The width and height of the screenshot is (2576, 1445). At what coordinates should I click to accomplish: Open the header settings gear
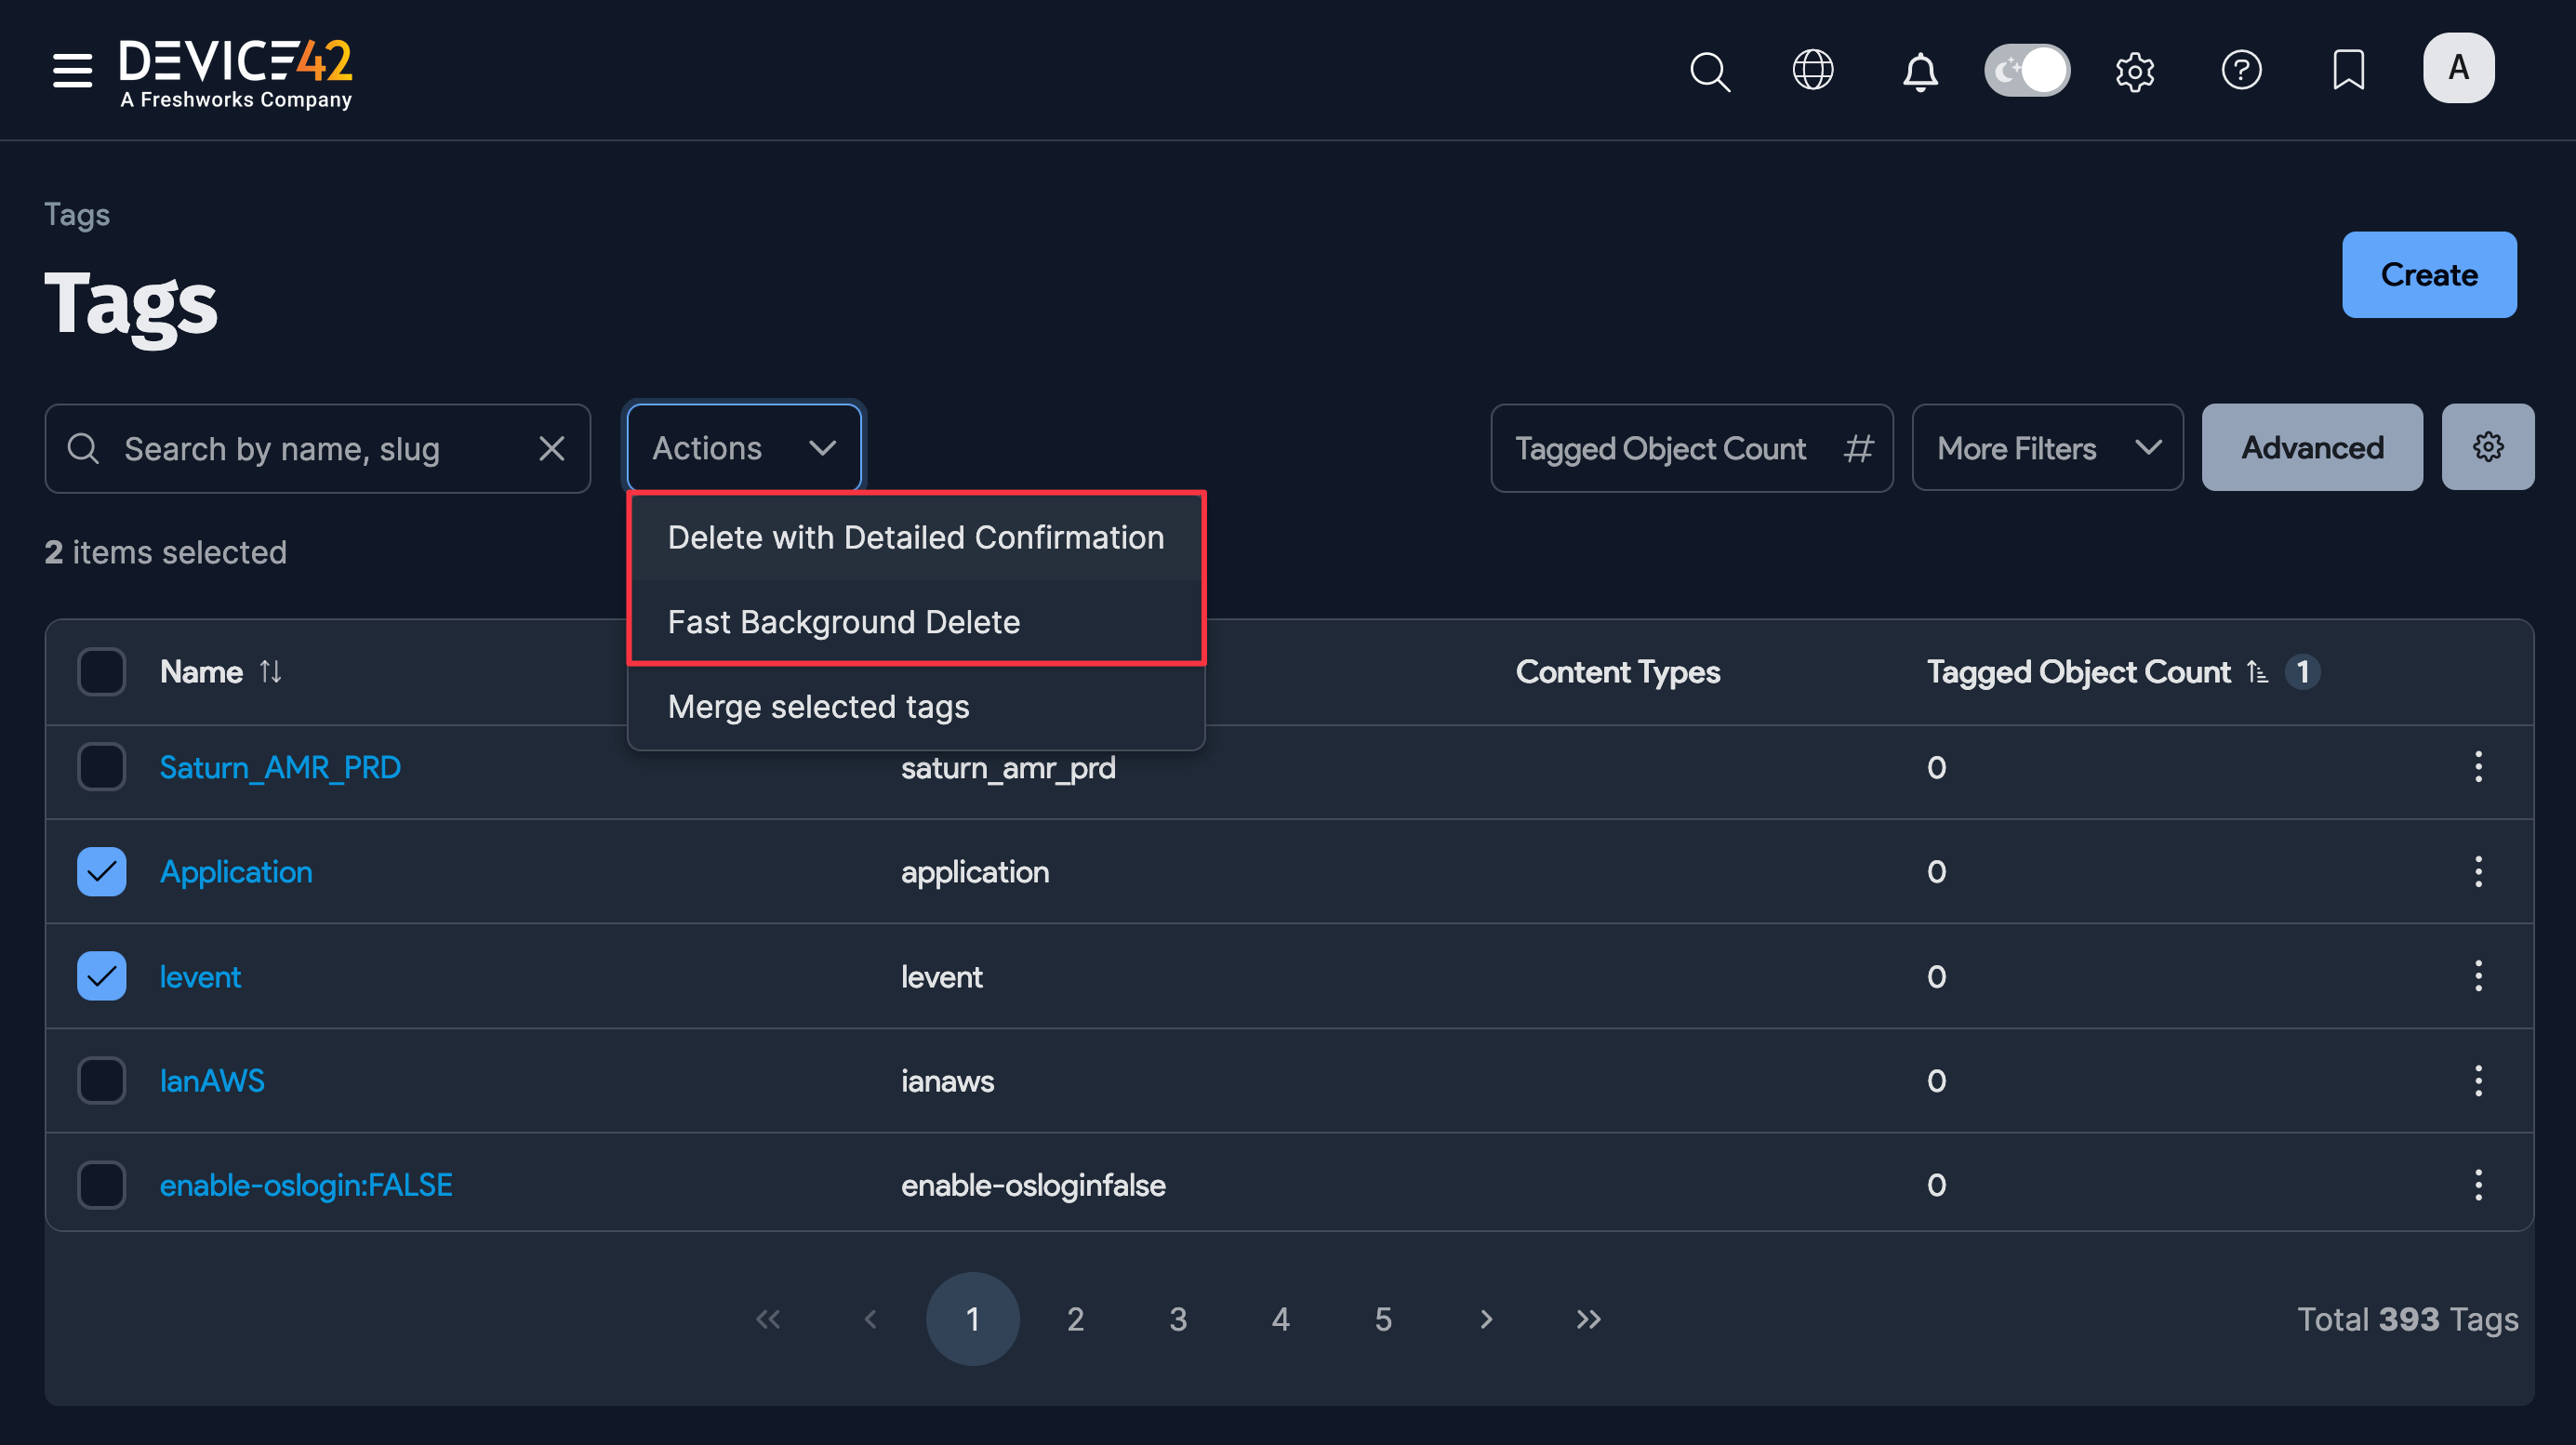2134,71
